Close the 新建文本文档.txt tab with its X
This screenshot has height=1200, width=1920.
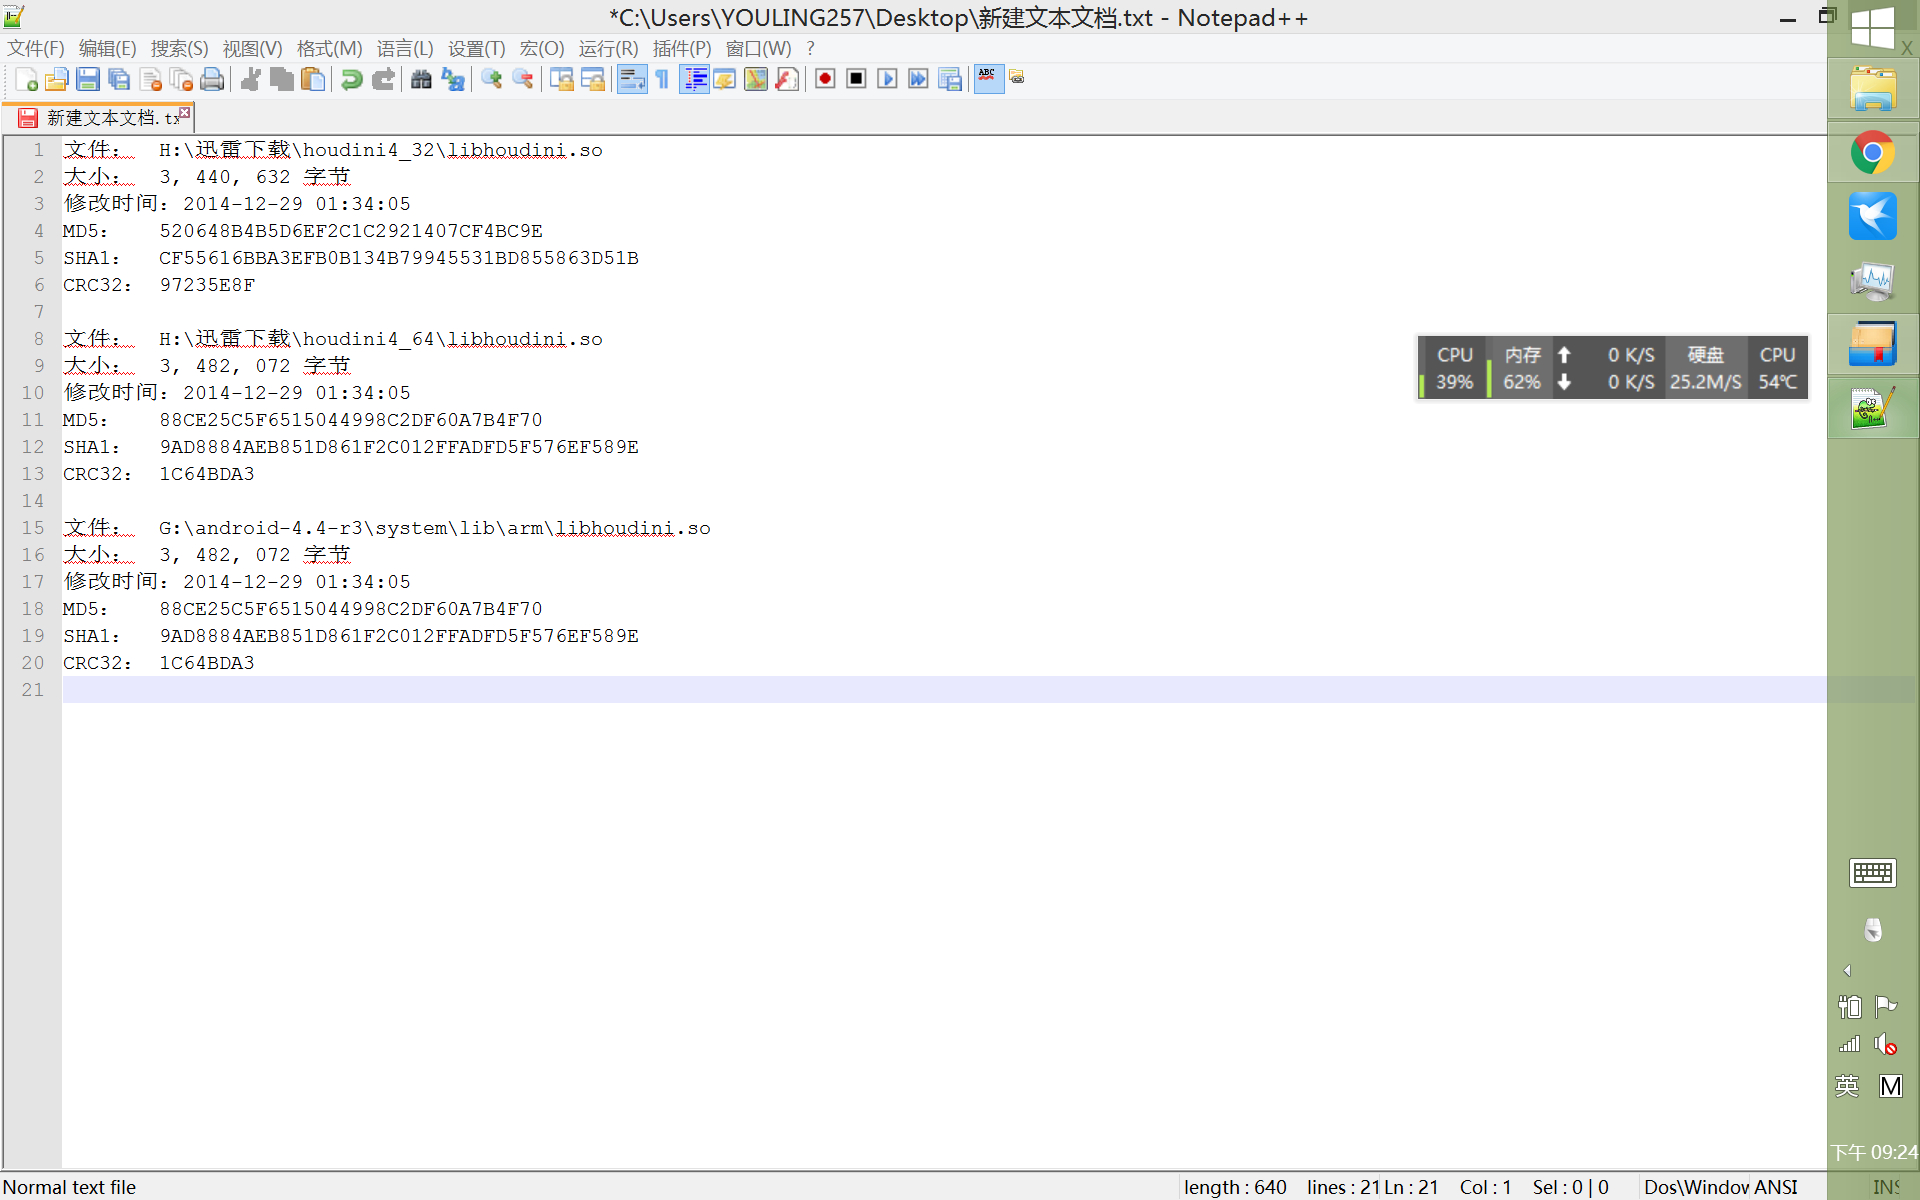[x=184, y=113]
